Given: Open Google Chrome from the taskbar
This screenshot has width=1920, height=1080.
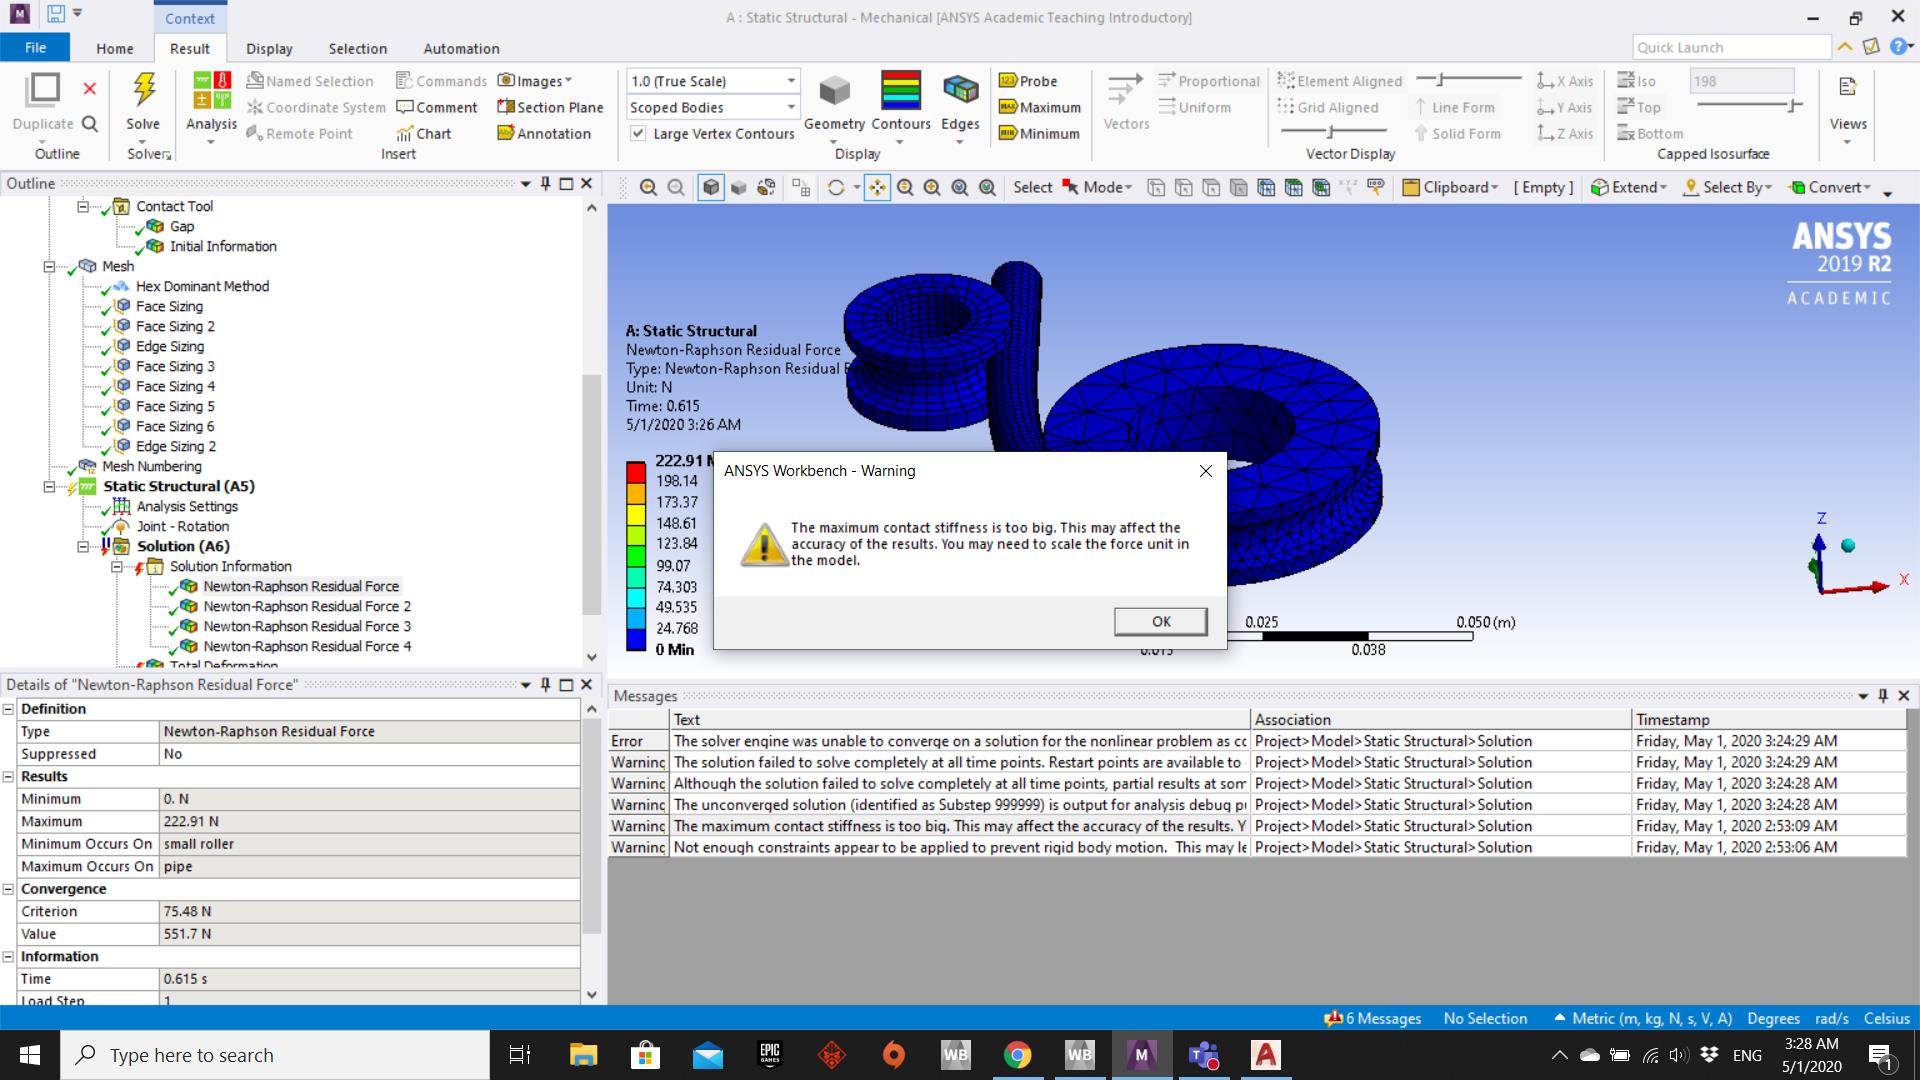Looking at the screenshot, I should (x=1017, y=1055).
